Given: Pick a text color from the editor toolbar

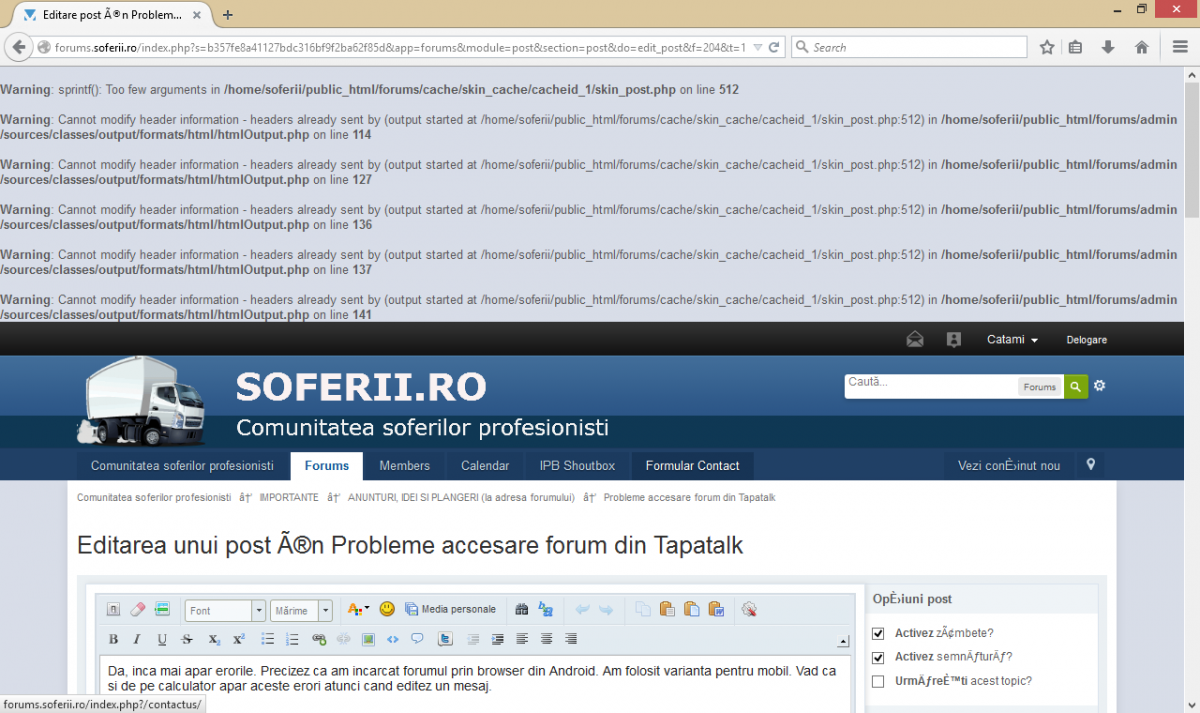Looking at the screenshot, I should (x=357, y=609).
